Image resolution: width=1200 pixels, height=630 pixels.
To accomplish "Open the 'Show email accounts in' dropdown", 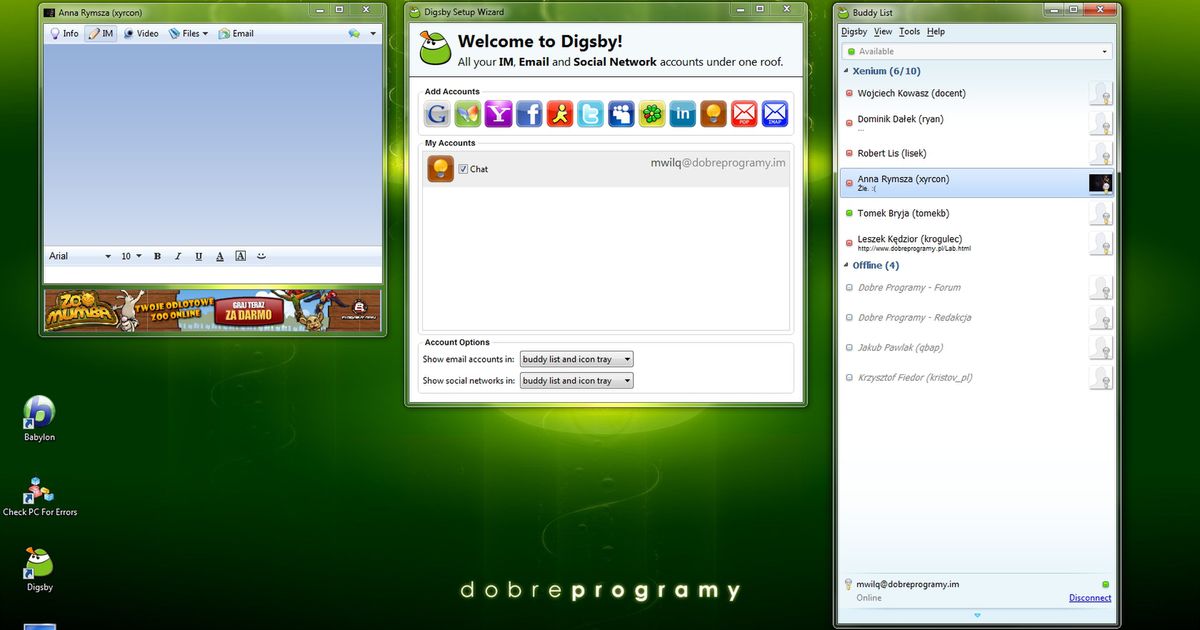I will coord(628,359).
